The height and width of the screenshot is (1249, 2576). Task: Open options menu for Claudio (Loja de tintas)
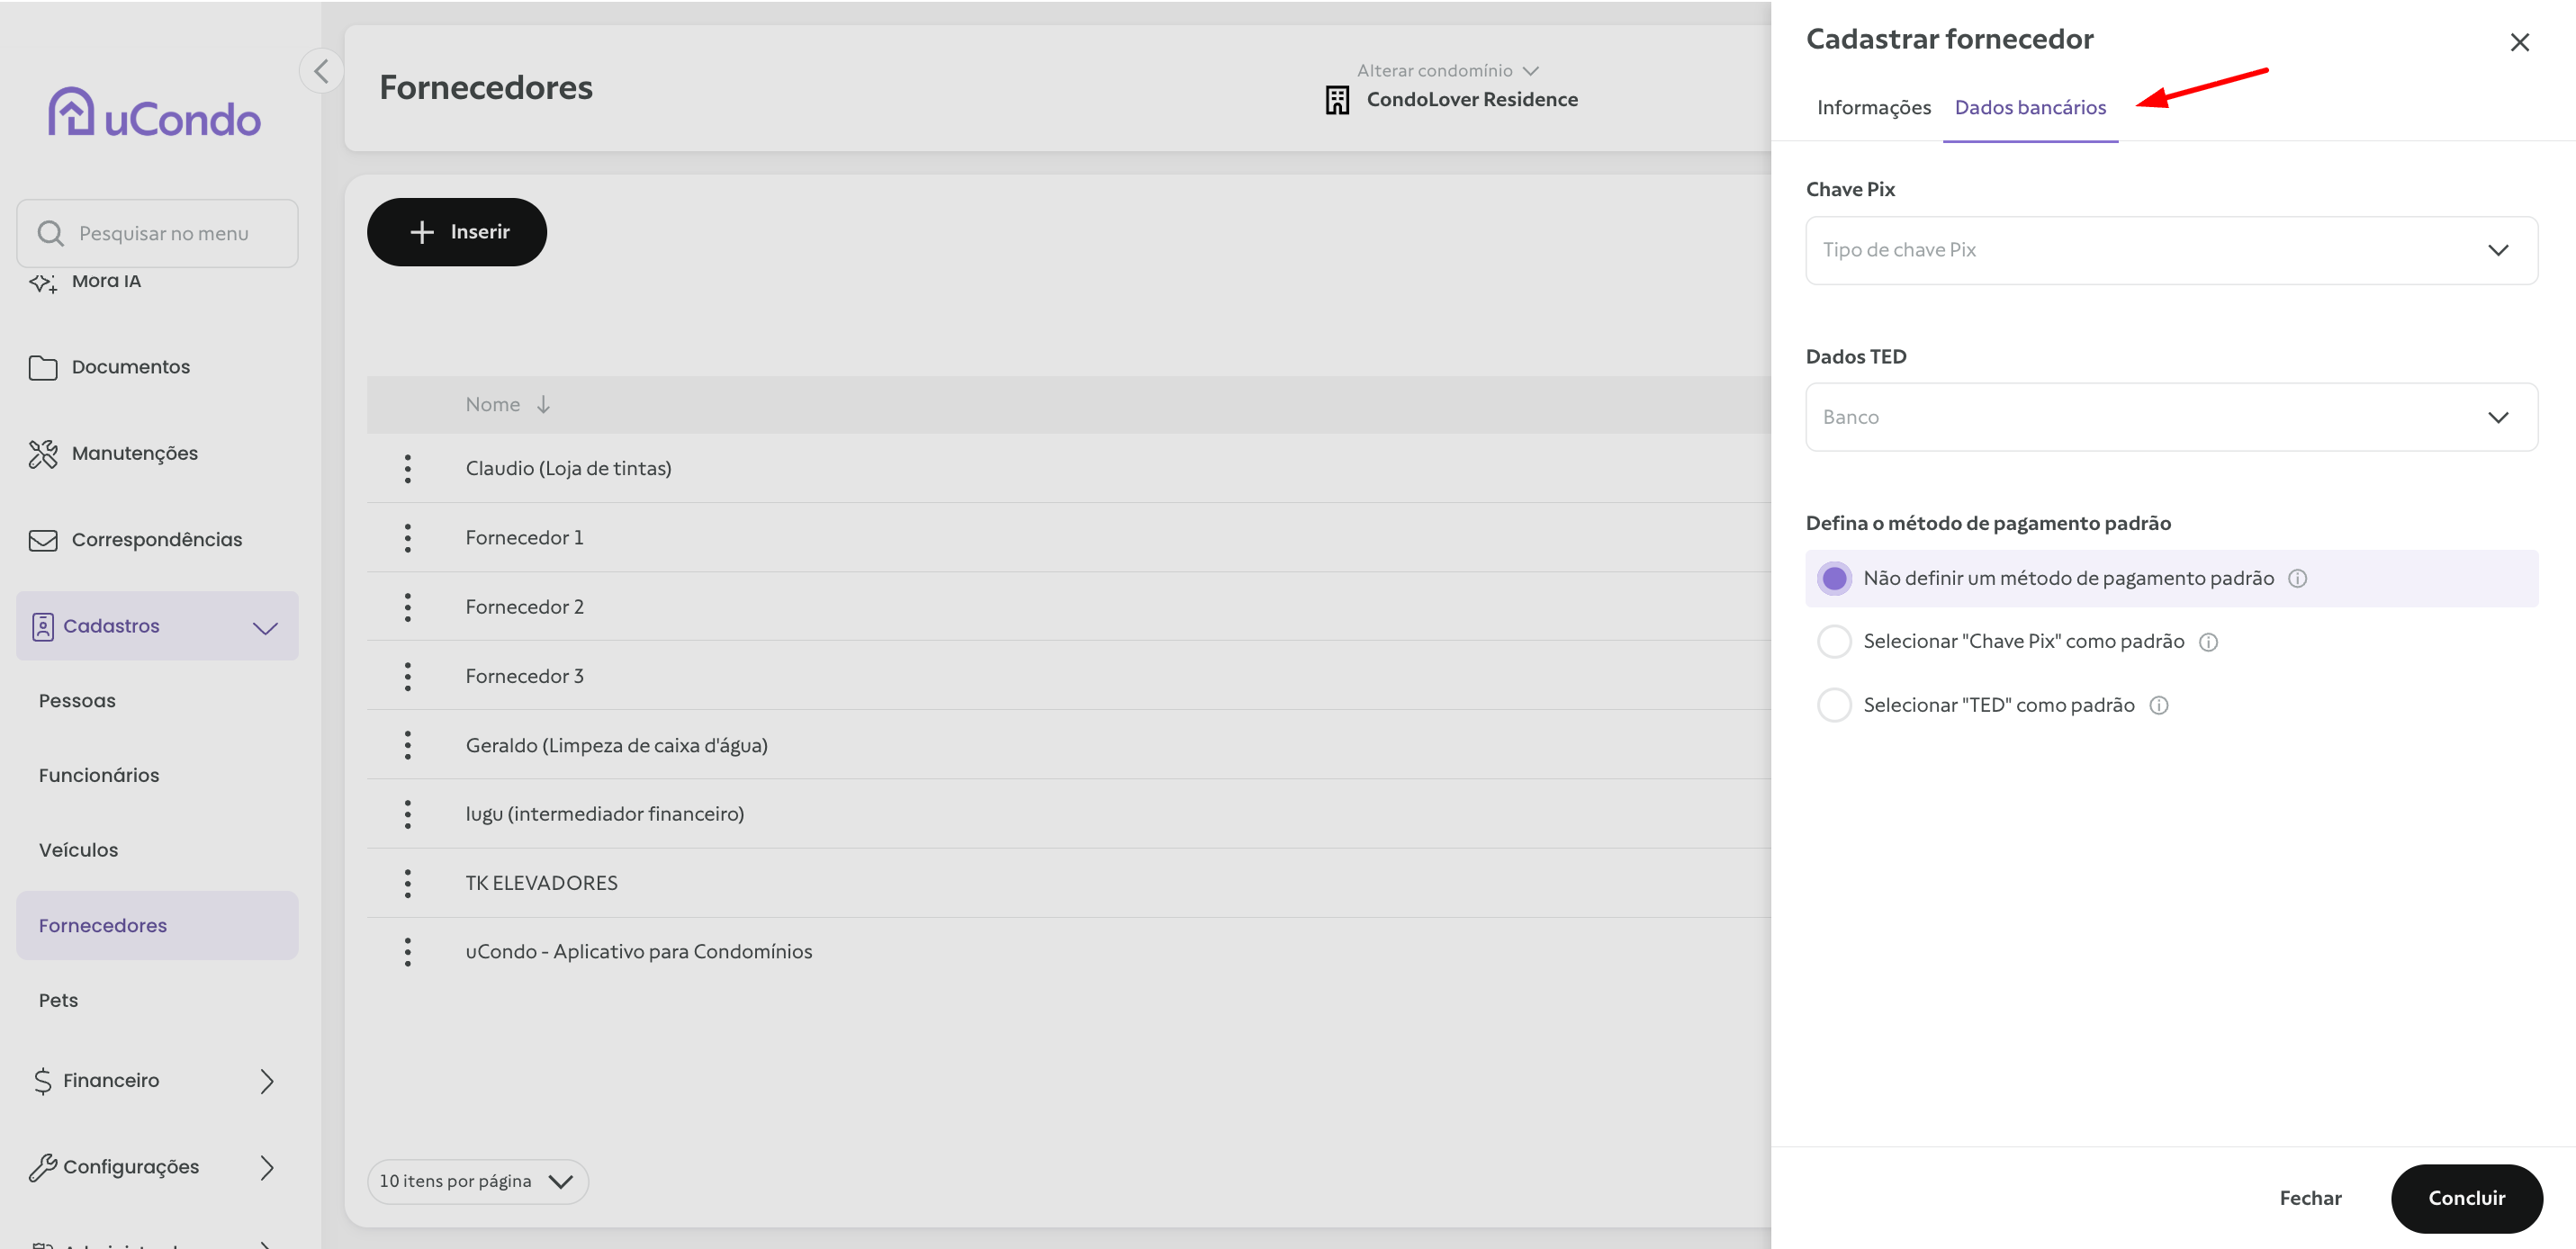[x=407, y=468]
